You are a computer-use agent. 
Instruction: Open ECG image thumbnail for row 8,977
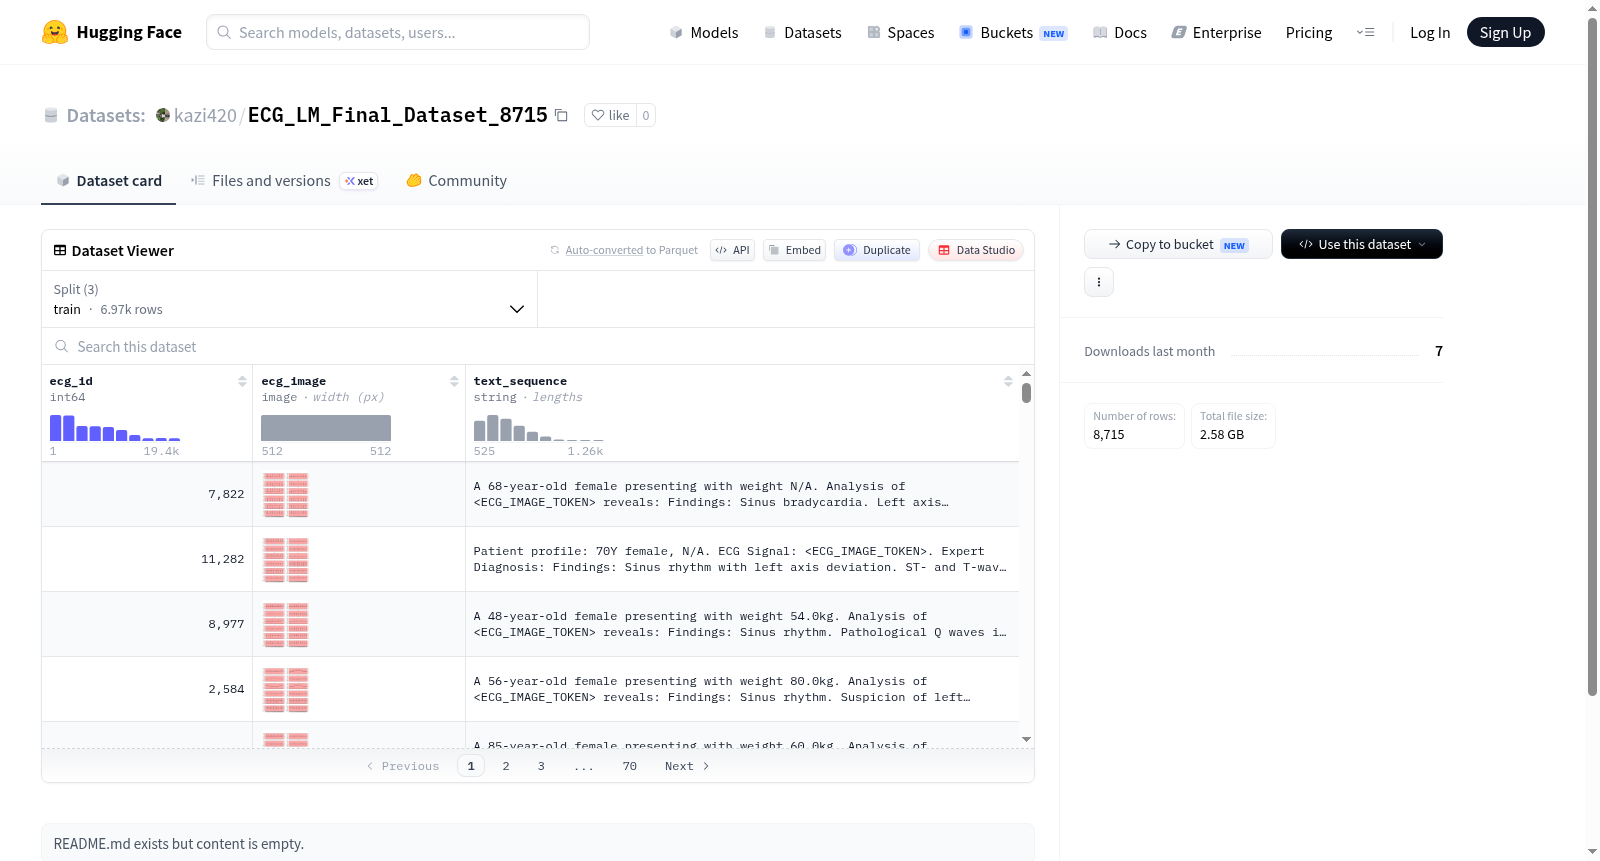(286, 624)
